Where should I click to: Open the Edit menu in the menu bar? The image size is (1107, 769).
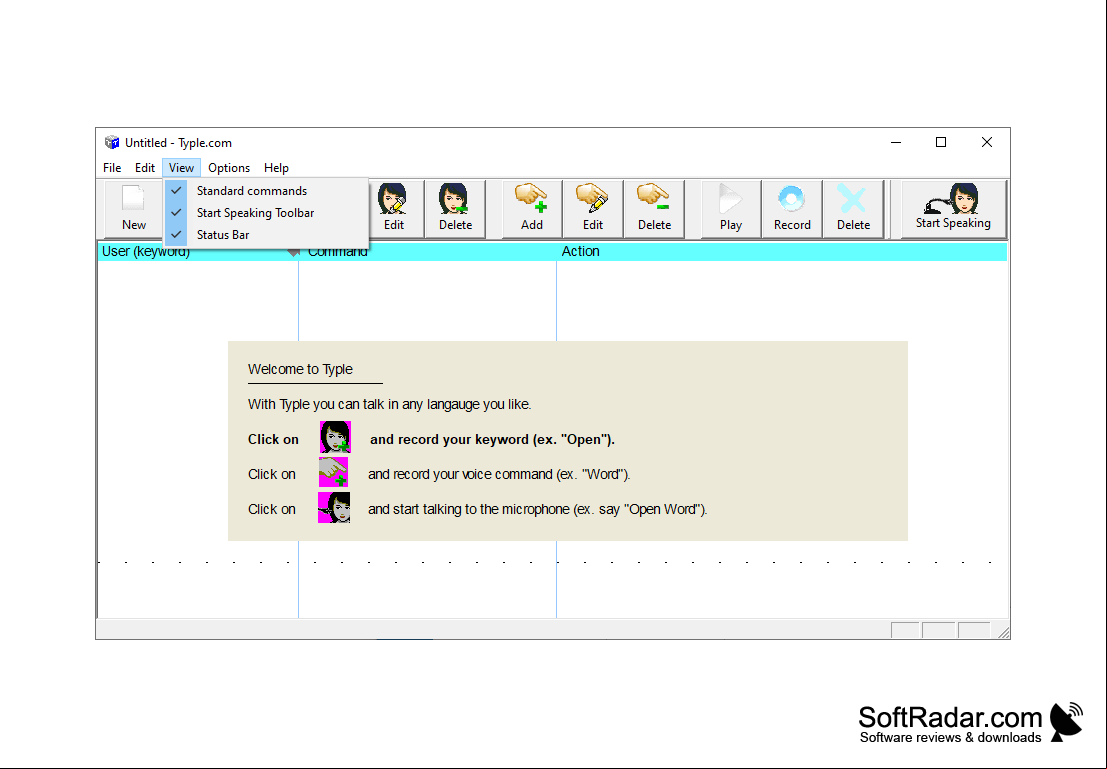tap(145, 168)
